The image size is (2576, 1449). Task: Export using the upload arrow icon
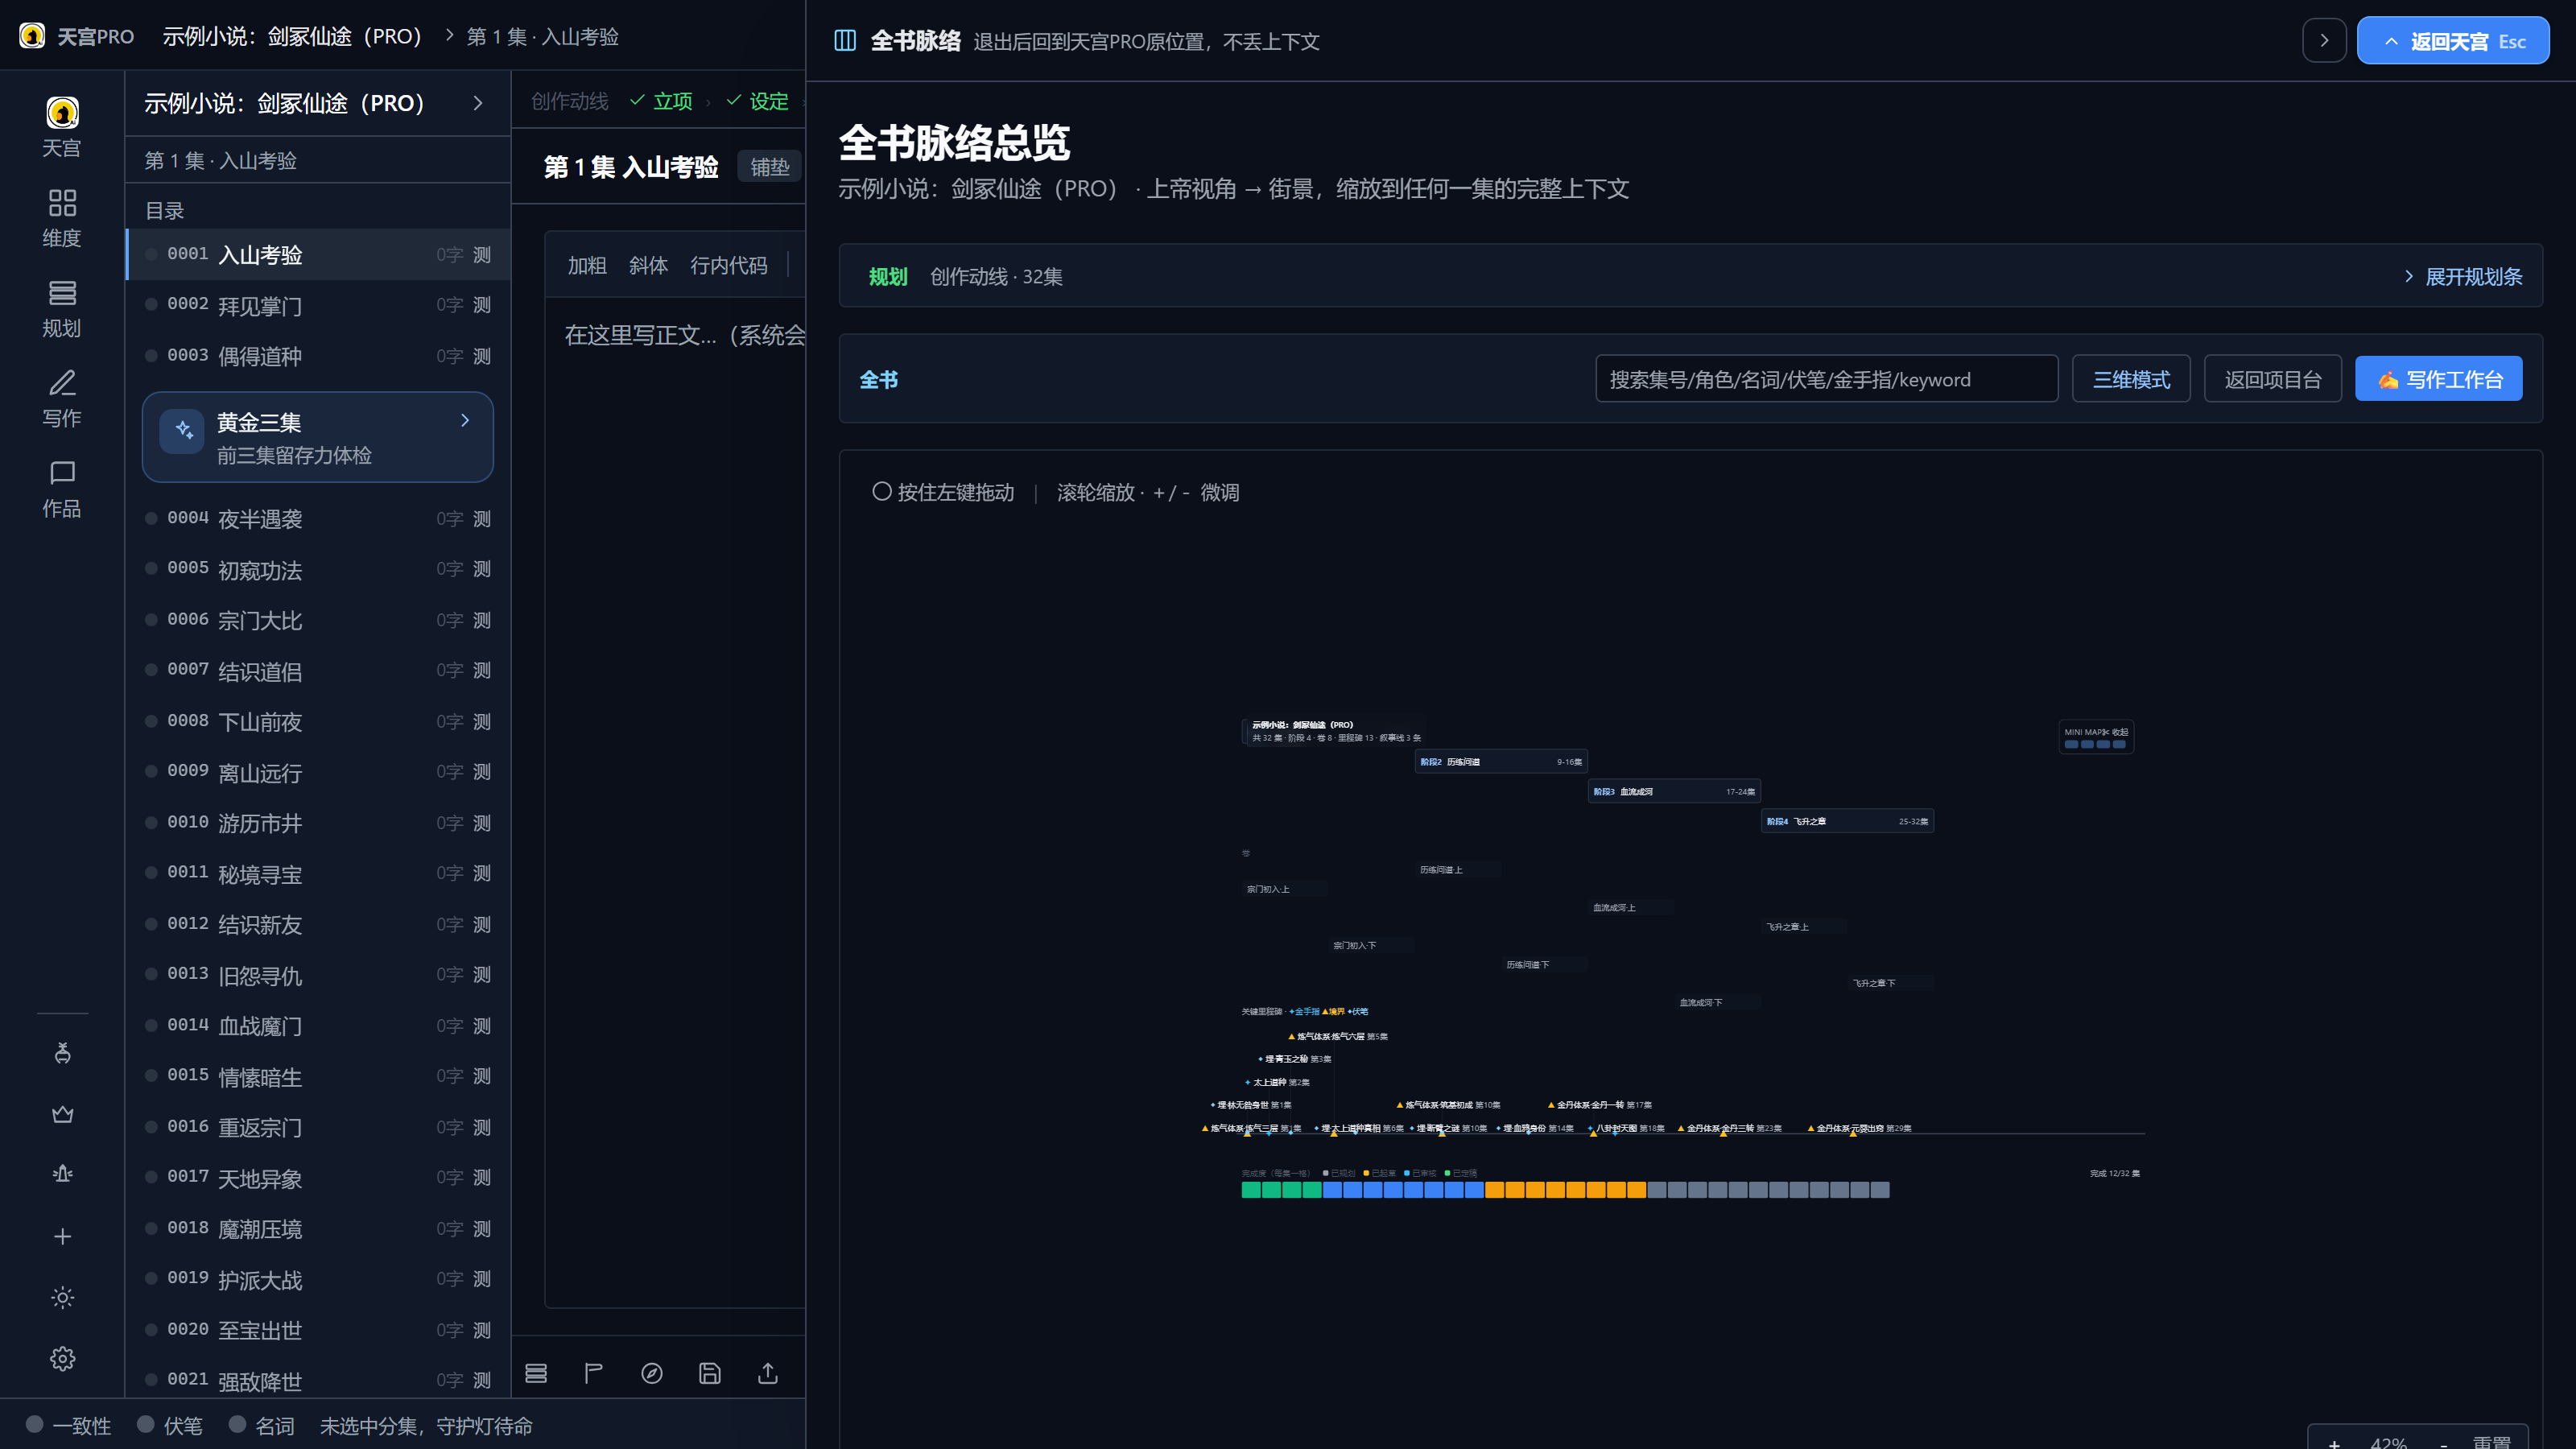[768, 1373]
